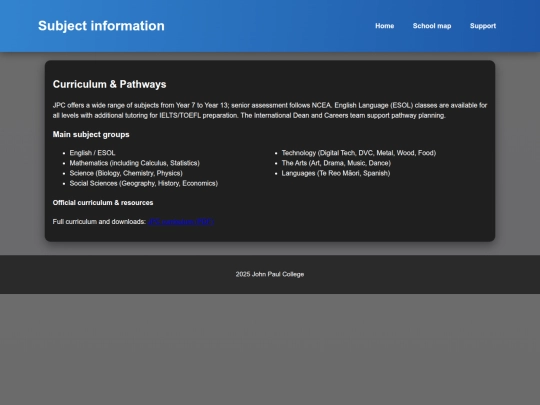This screenshot has height=405, width=540.
Task: Click 'Science (Biology, Chemistry, Physics)' list item
Action: pos(126,173)
